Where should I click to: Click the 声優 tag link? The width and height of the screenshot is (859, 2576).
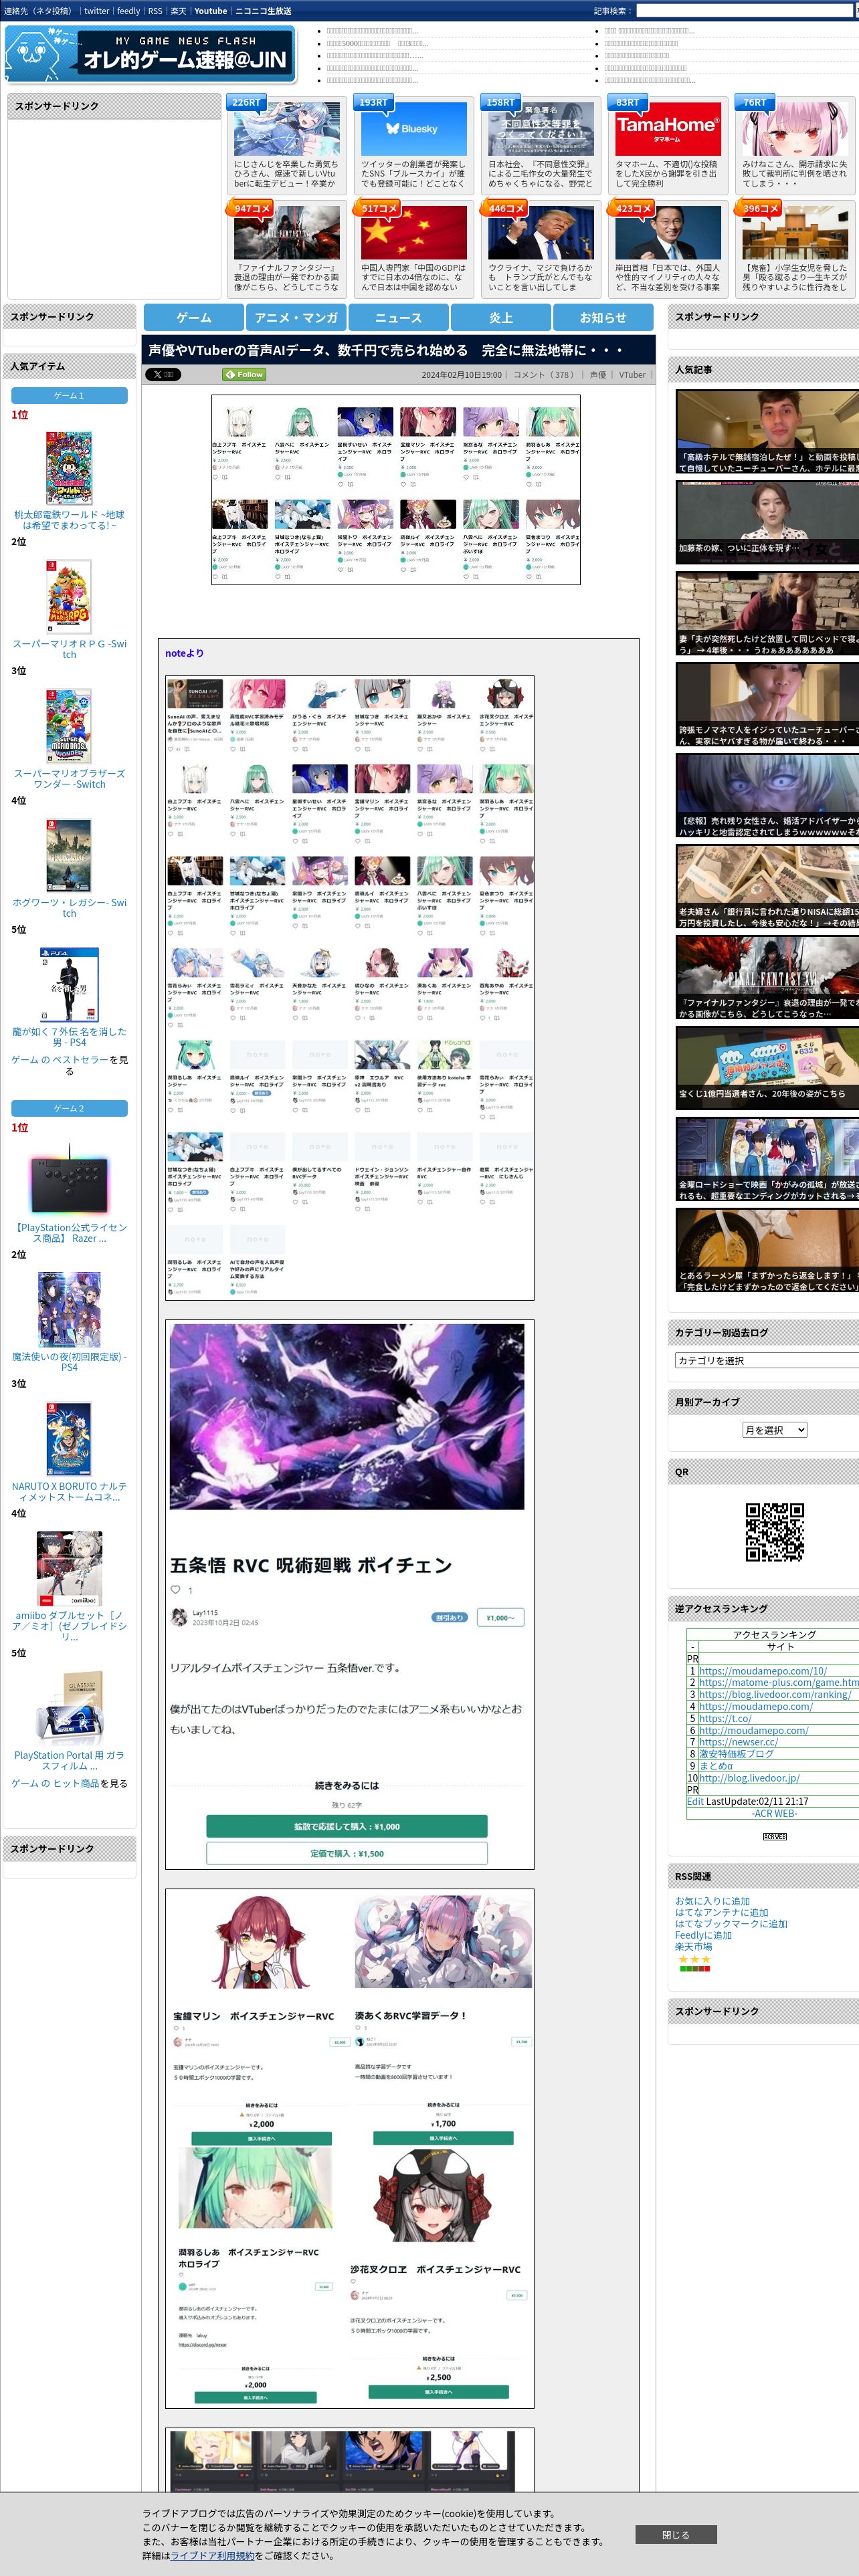(598, 375)
